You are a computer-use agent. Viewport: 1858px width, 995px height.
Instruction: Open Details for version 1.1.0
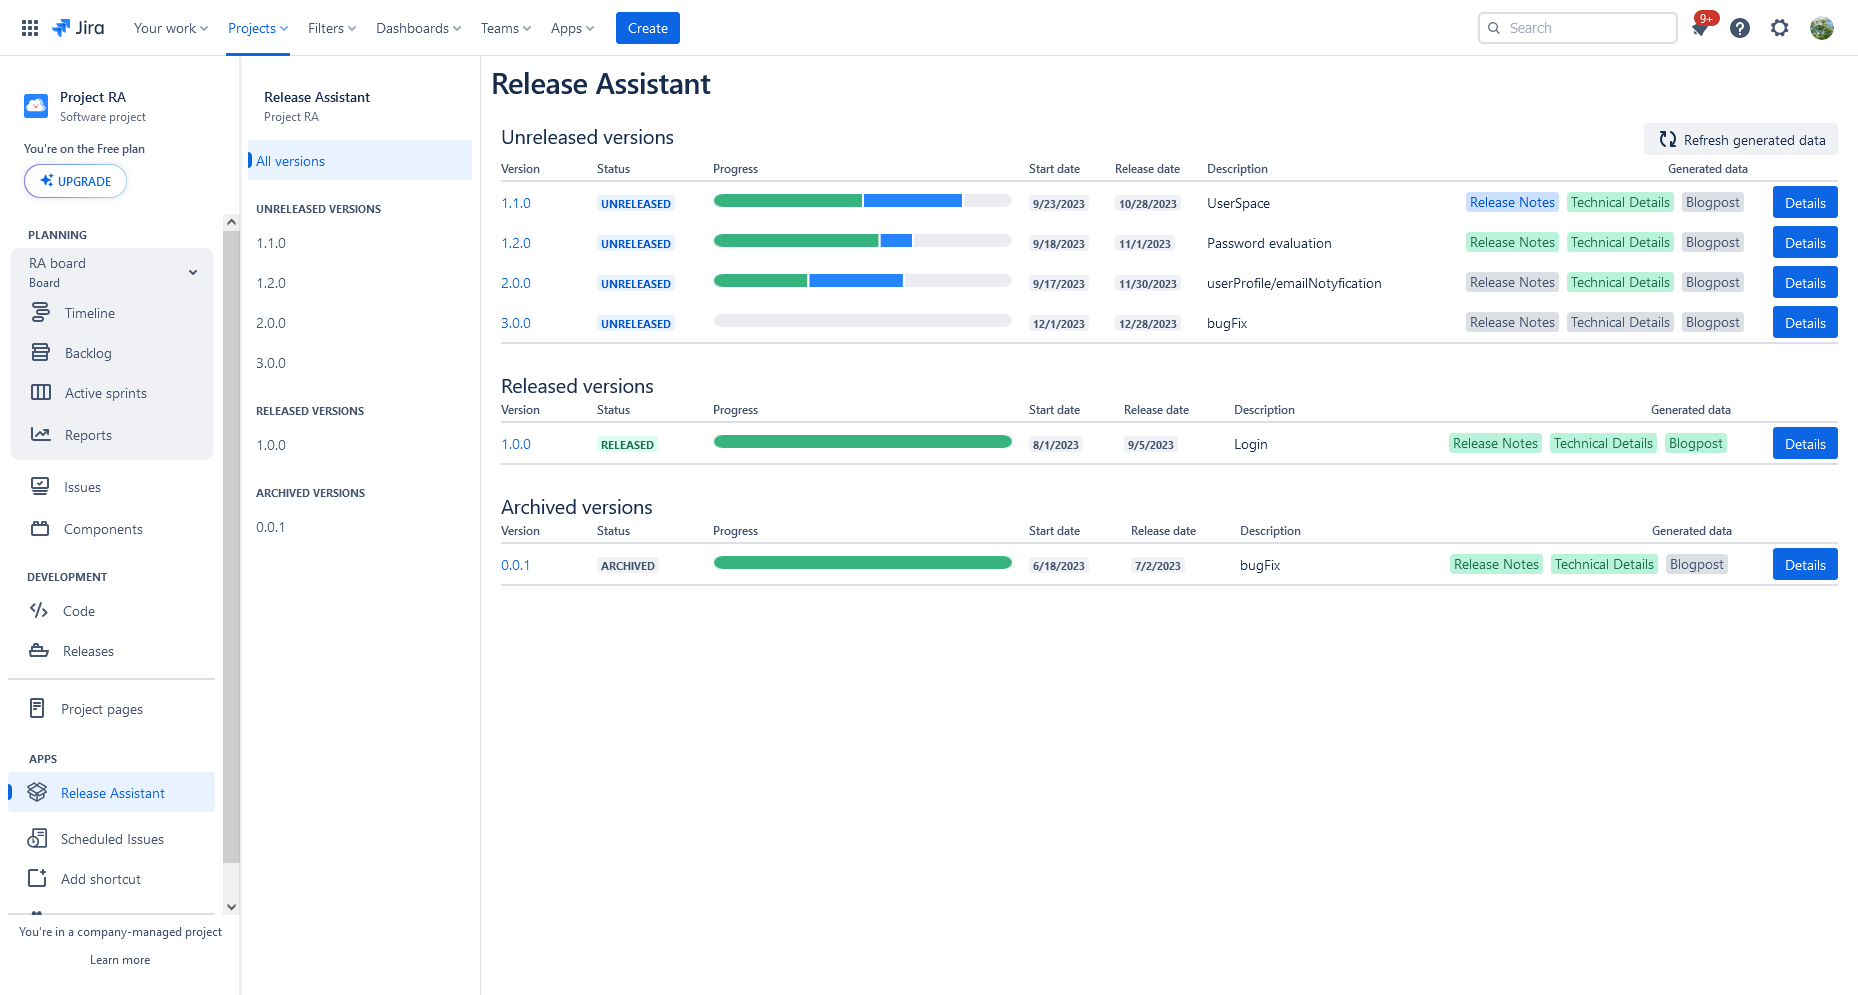click(1805, 203)
